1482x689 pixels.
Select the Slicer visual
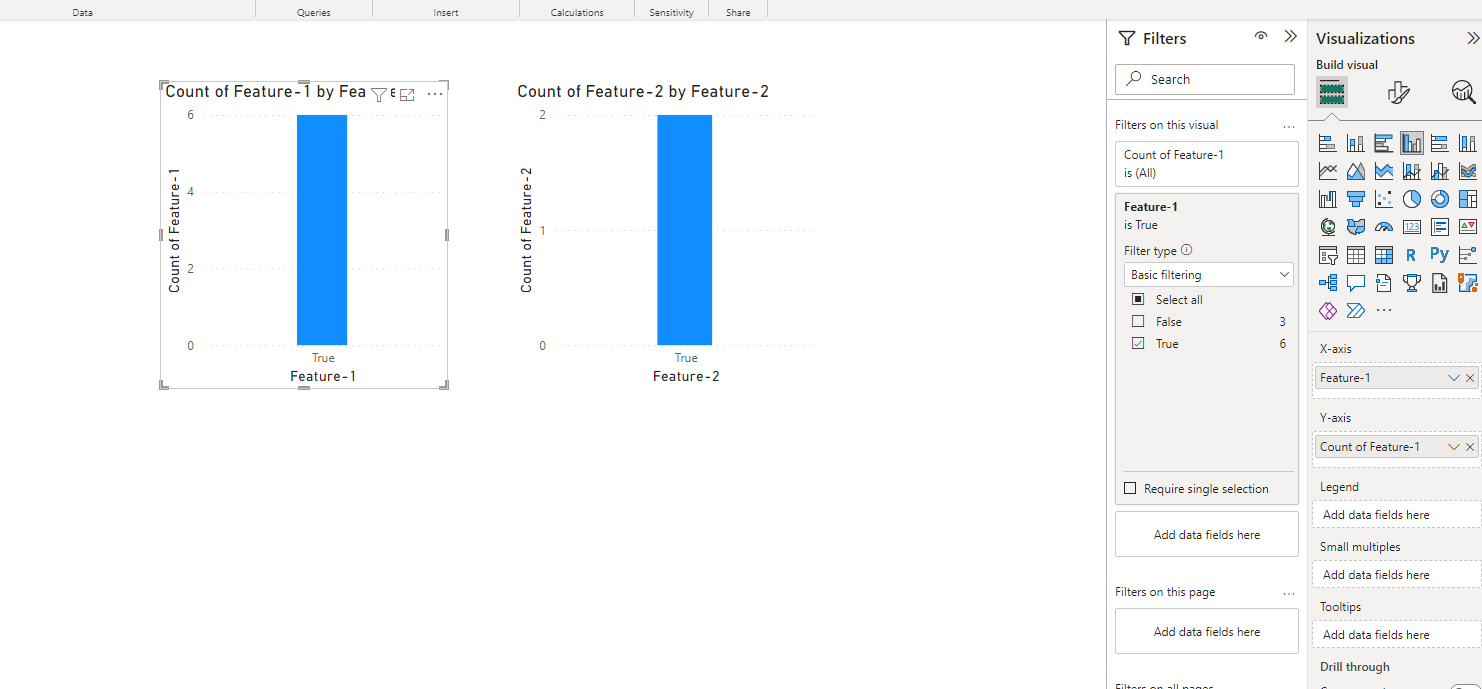coord(1328,255)
